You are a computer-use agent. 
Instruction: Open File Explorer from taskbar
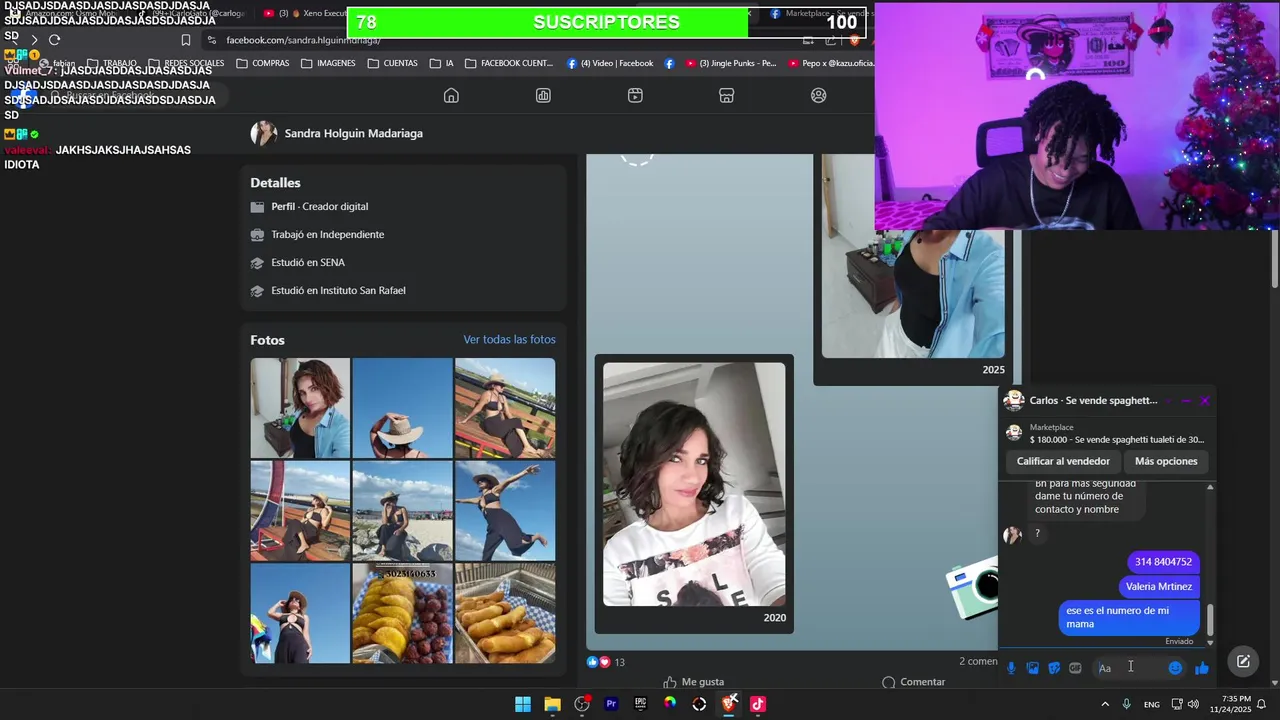(552, 704)
